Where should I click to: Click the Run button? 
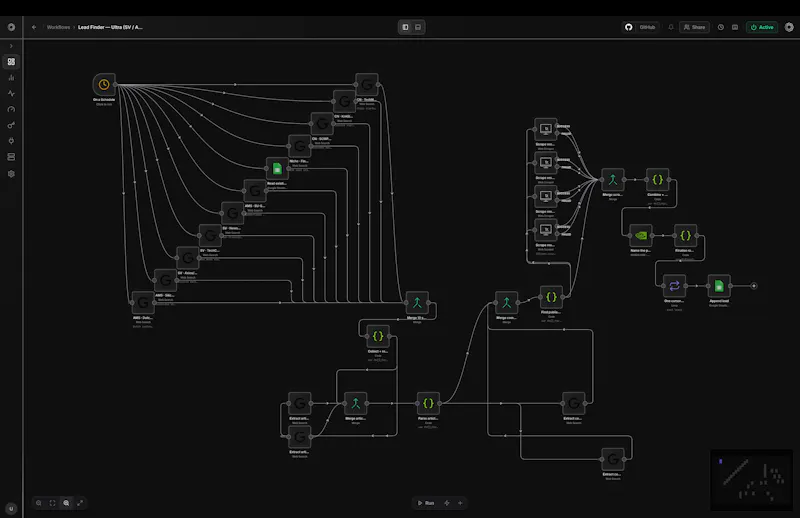tap(426, 503)
